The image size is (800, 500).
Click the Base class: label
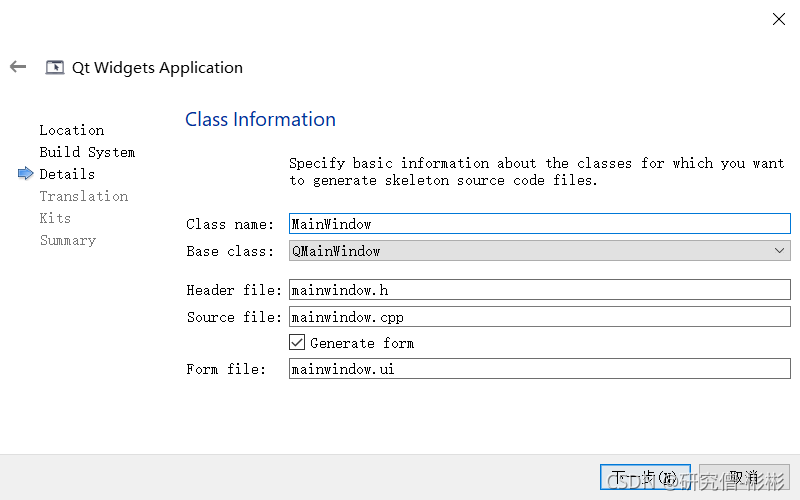pos(230,251)
